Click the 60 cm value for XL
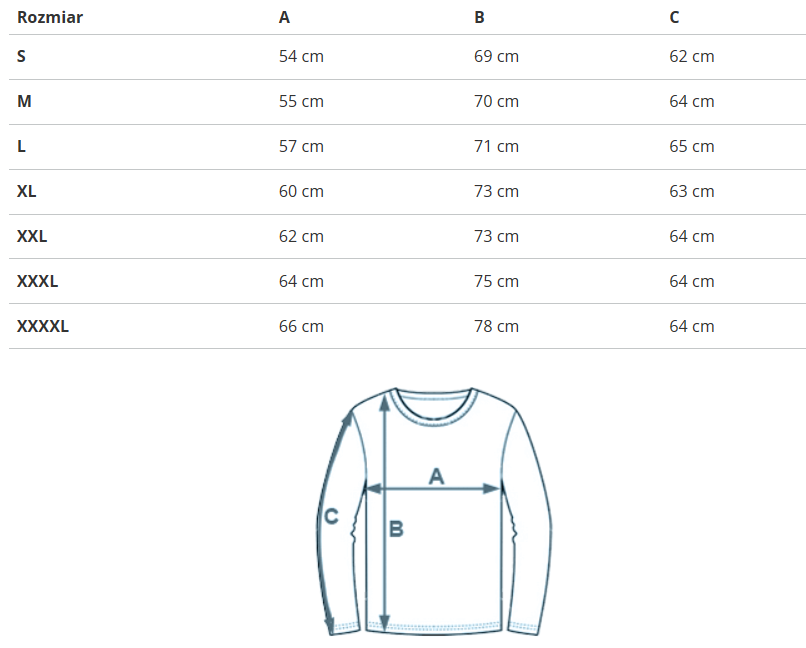 click(301, 191)
